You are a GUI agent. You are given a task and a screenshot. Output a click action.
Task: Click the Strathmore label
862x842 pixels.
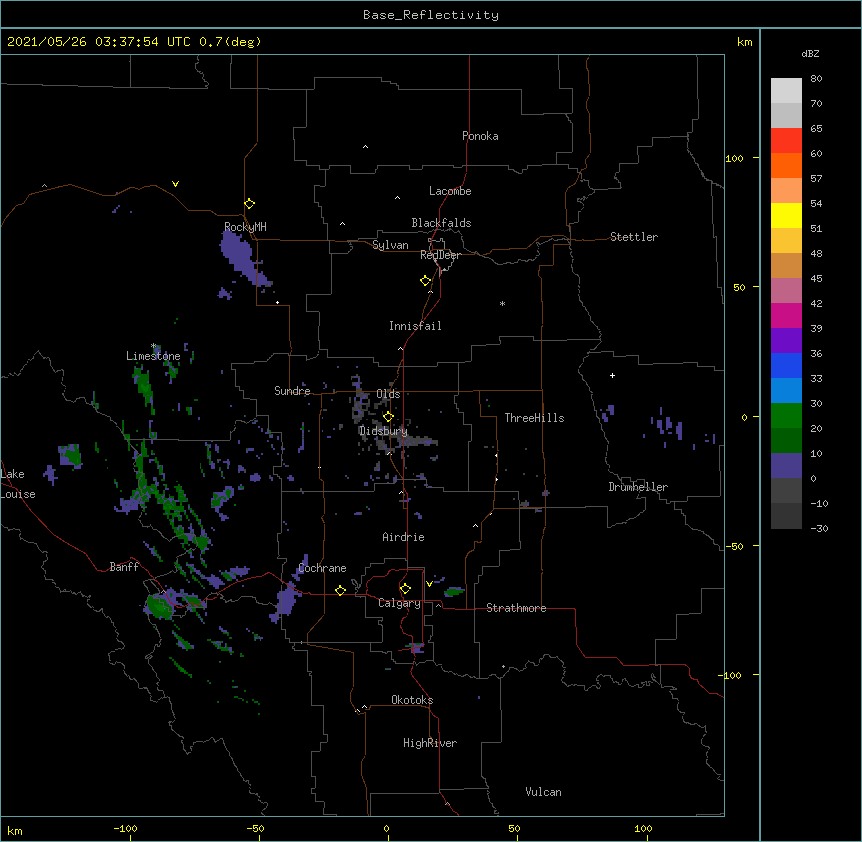516,608
